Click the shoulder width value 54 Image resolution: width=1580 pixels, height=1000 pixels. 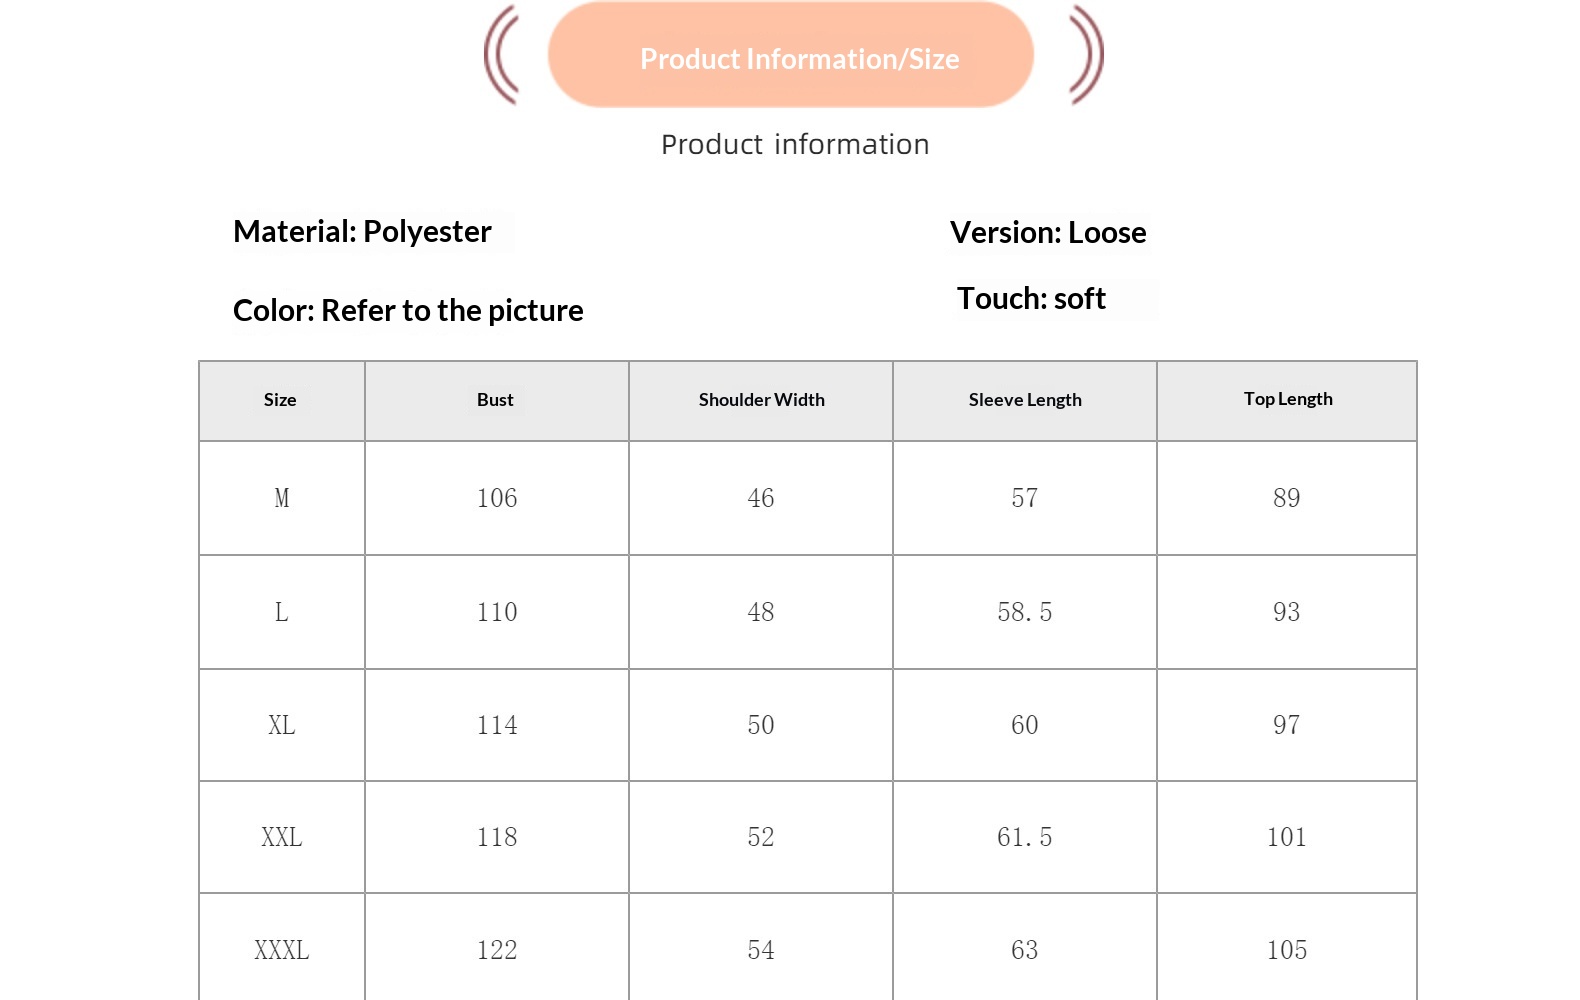coord(761,950)
